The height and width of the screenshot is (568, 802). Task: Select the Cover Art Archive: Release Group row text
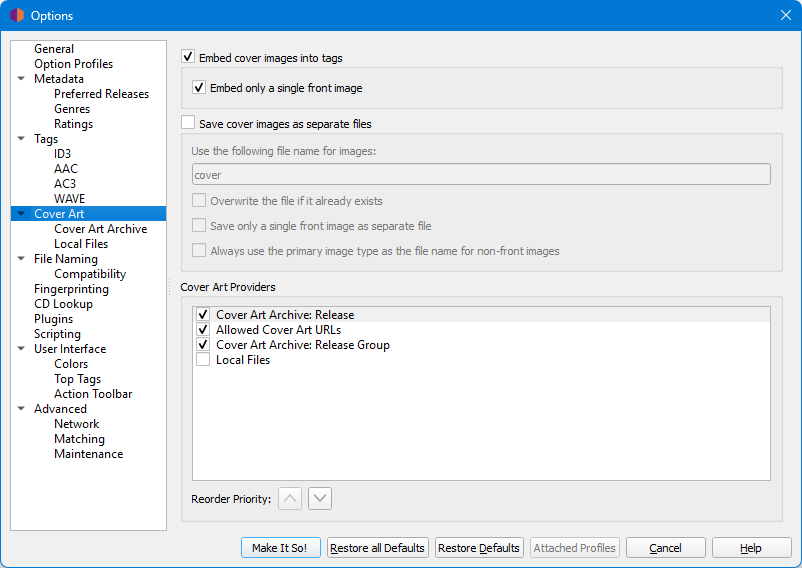pyautogui.click(x=303, y=345)
